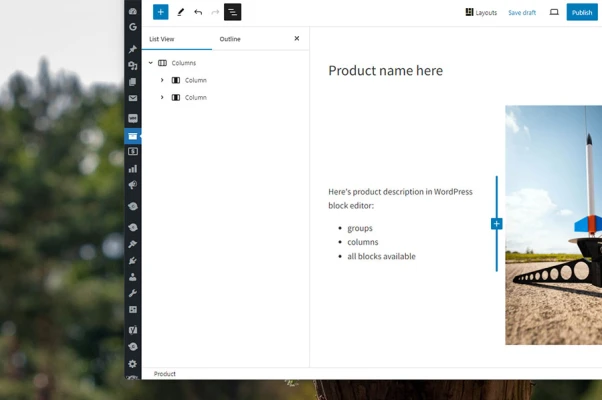This screenshot has width=602, height=400.
Task: Open Analytics bar chart sidebar icon
Action: click(133, 169)
